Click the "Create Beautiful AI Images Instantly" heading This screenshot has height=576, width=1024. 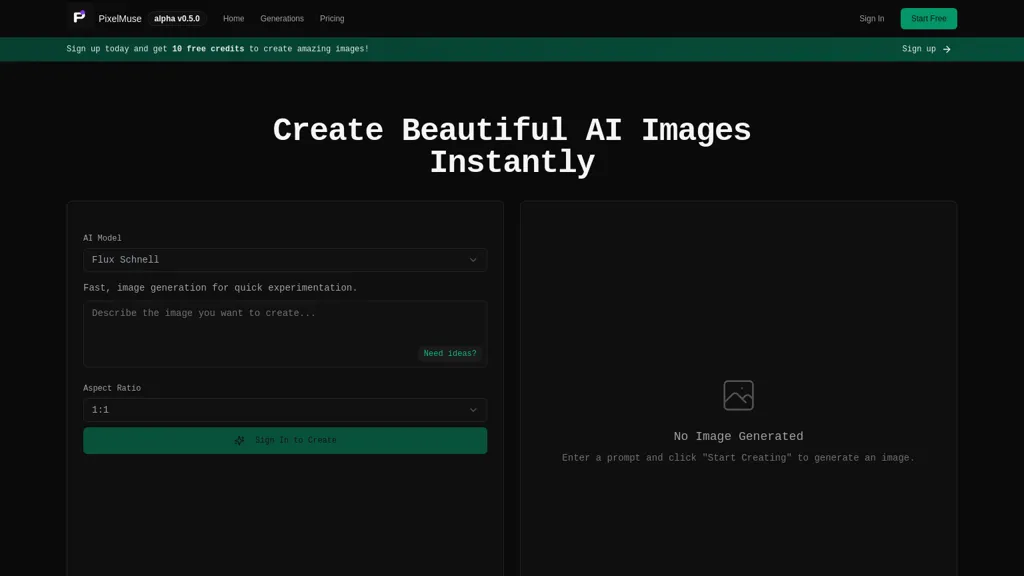[x=512, y=146]
